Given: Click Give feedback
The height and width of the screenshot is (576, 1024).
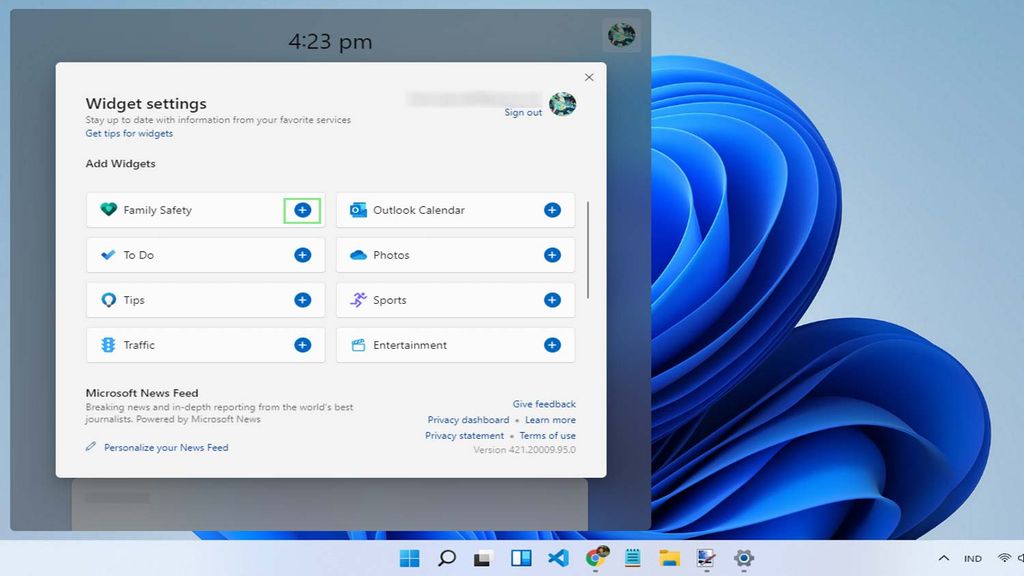Looking at the screenshot, I should coord(544,404).
